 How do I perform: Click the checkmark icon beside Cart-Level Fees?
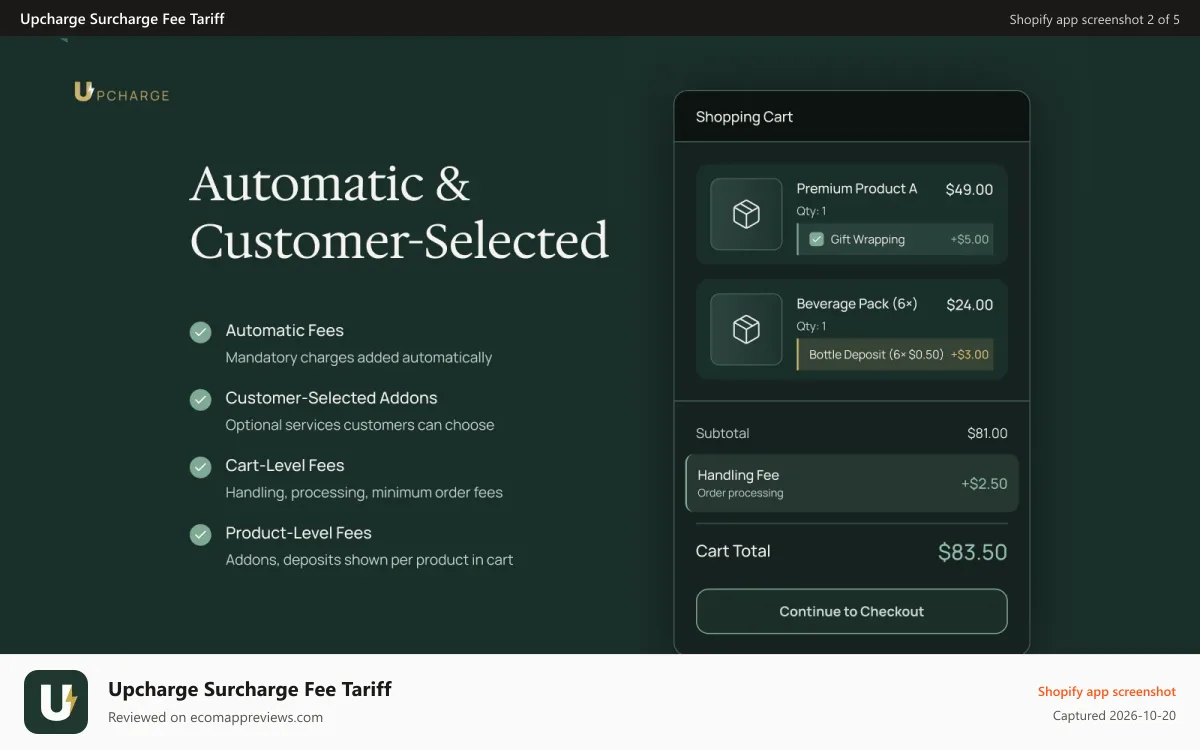(201, 467)
